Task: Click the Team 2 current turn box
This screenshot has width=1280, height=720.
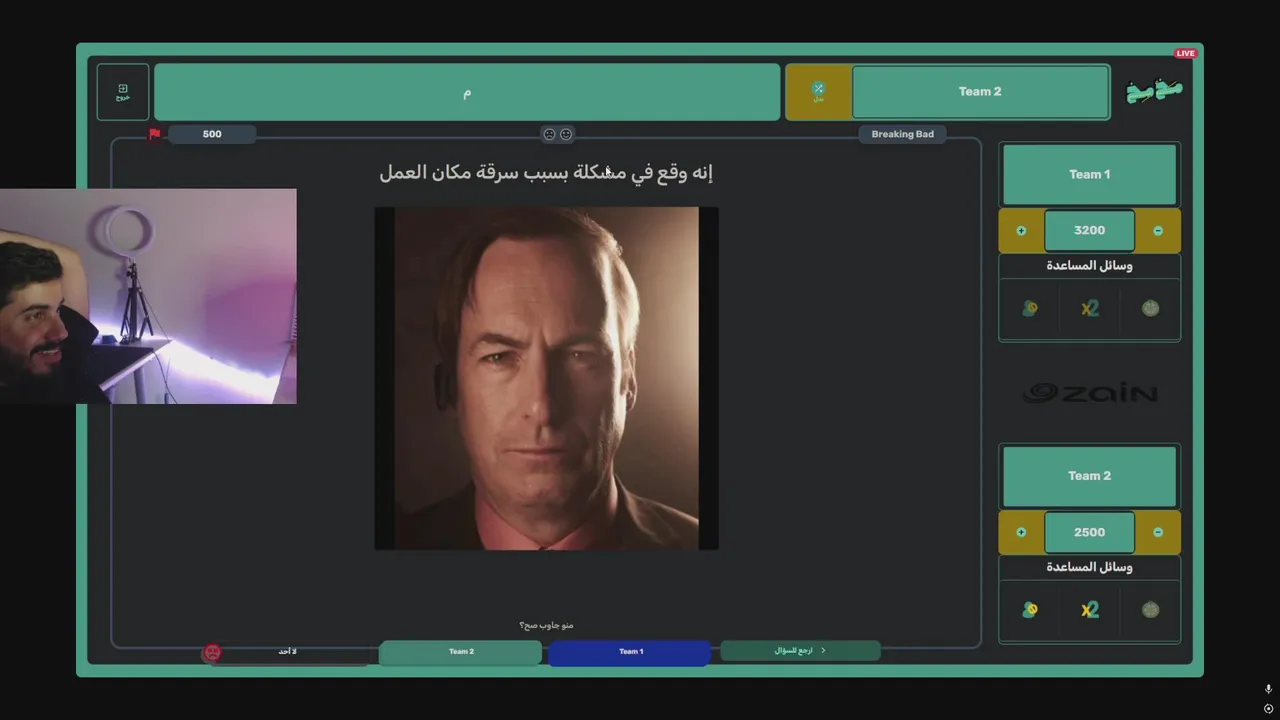Action: pos(980,92)
